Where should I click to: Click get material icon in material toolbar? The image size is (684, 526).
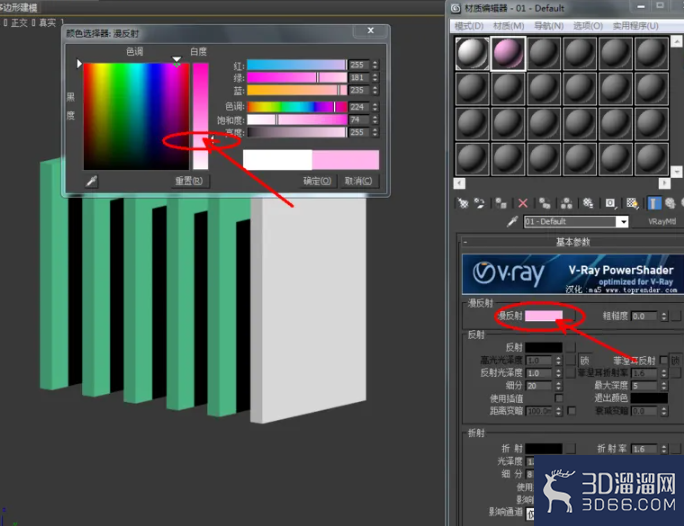[463, 203]
